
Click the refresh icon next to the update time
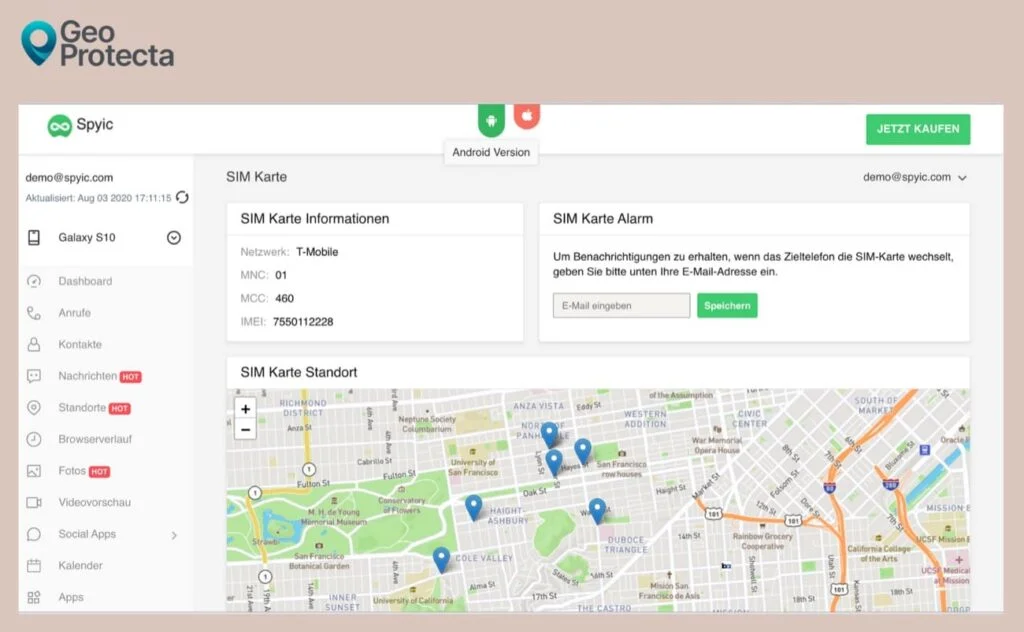tap(182, 197)
